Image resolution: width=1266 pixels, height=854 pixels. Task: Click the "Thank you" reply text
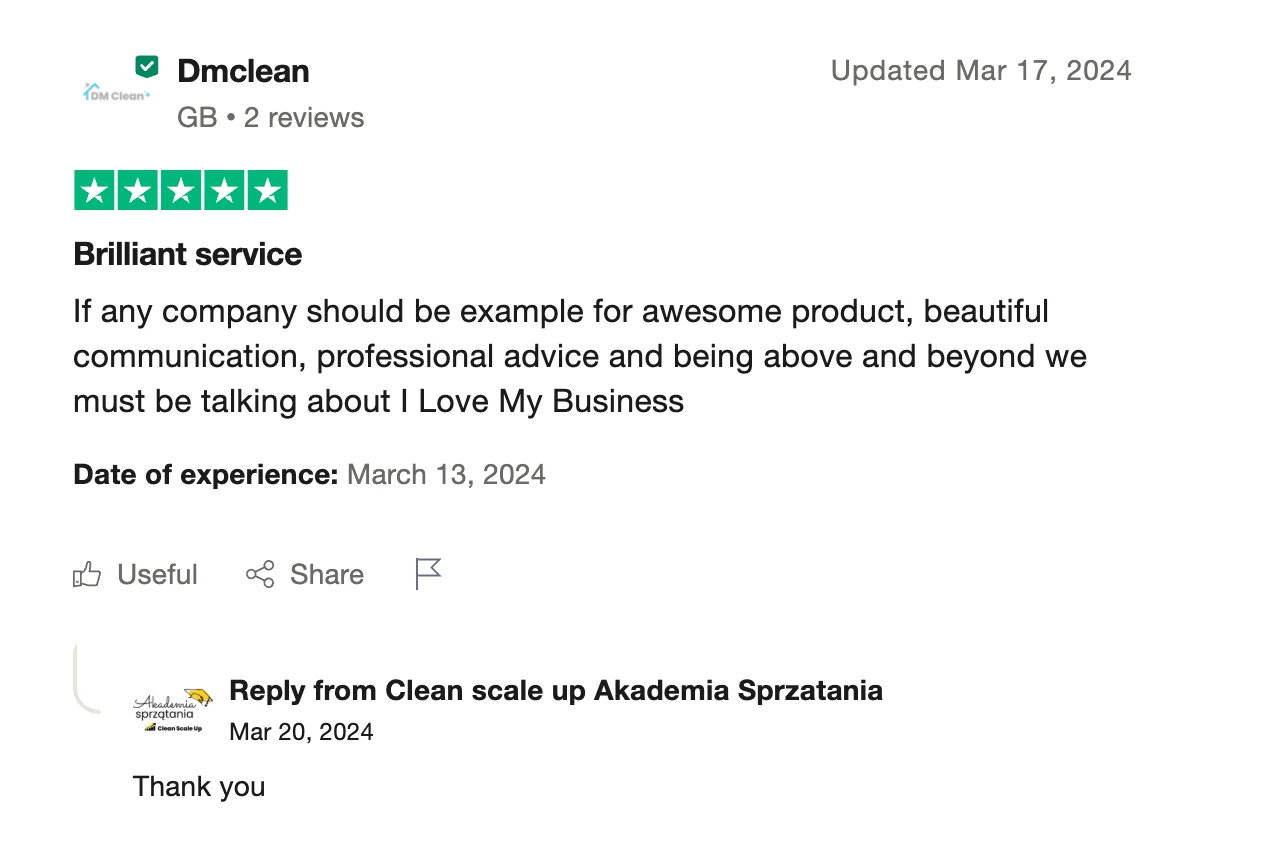coord(199,787)
